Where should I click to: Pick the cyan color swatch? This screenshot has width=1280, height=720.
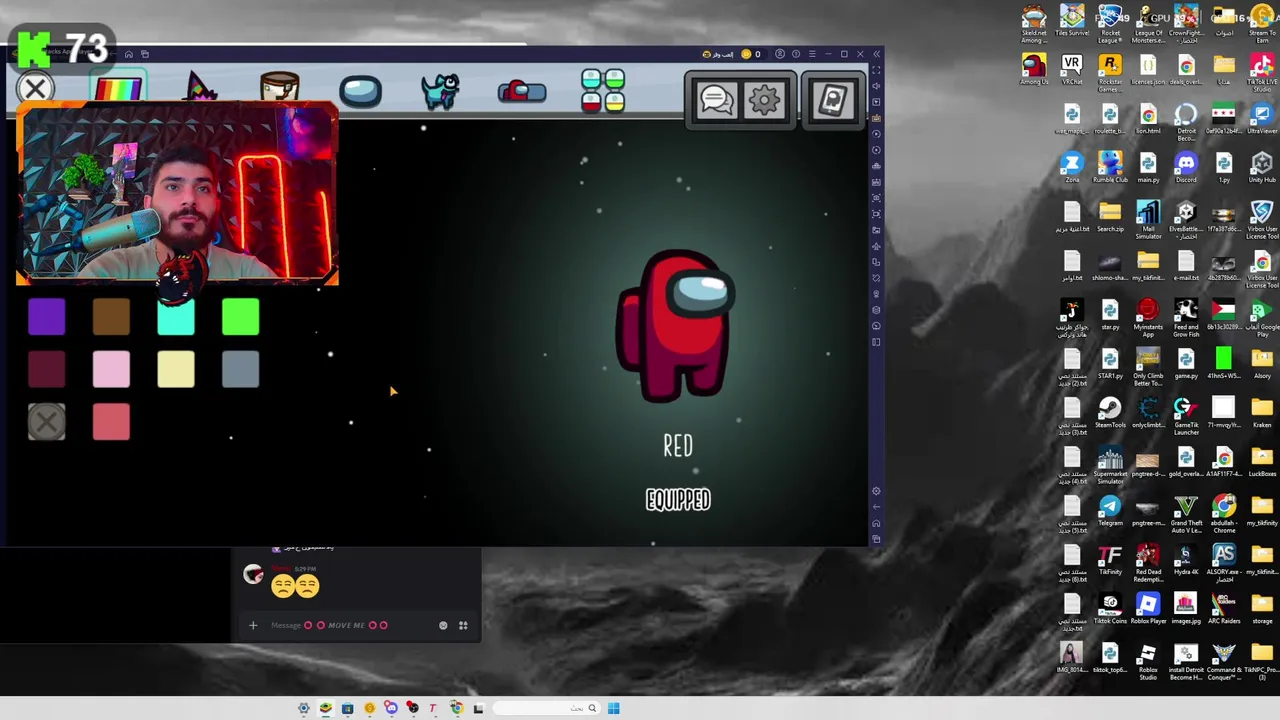click(176, 318)
